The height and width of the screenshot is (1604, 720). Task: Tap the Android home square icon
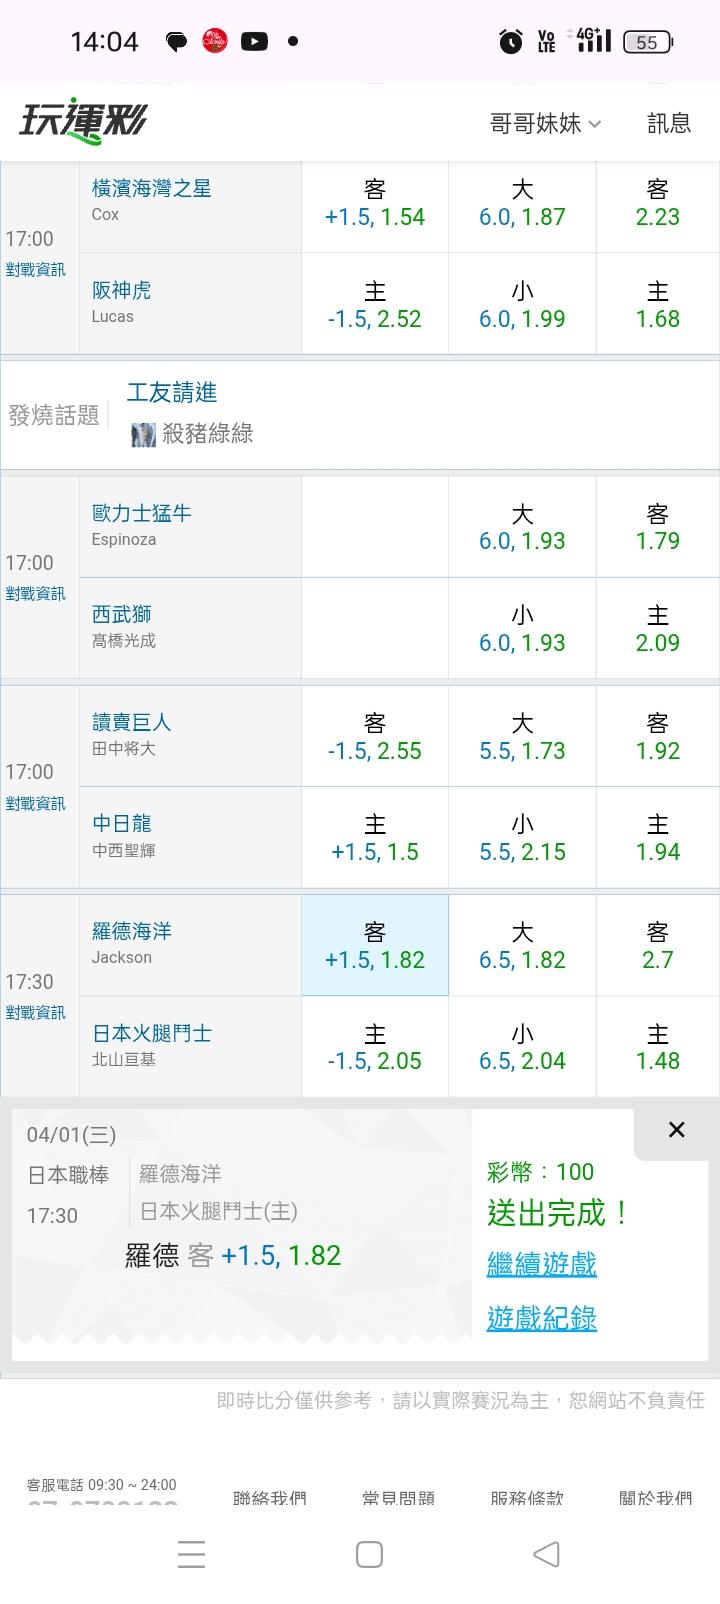point(369,1554)
